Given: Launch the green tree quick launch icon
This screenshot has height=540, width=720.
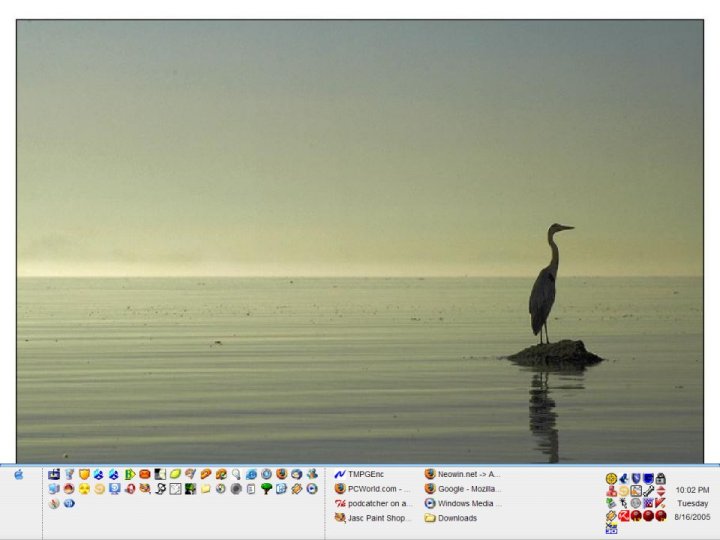Looking at the screenshot, I should (x=266, y=489).
